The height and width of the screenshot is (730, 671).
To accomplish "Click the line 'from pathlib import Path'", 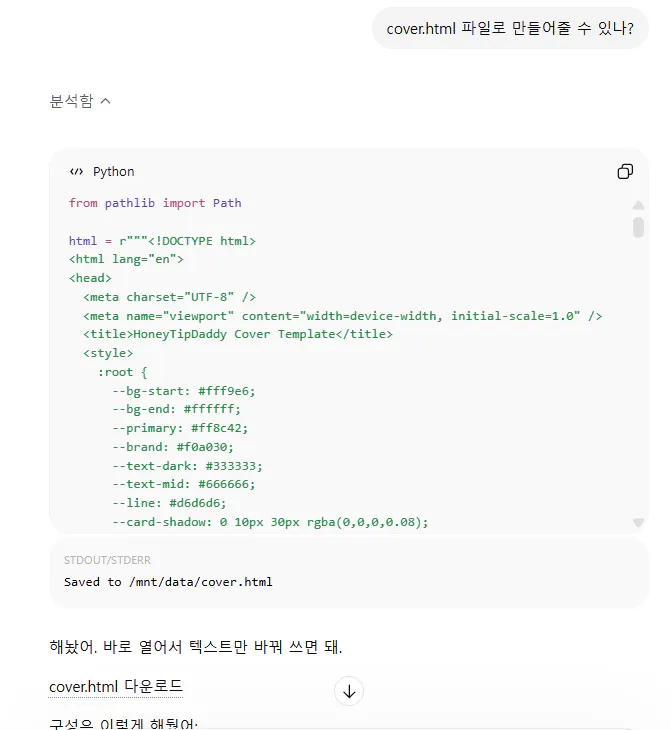I will coord(155,203).
